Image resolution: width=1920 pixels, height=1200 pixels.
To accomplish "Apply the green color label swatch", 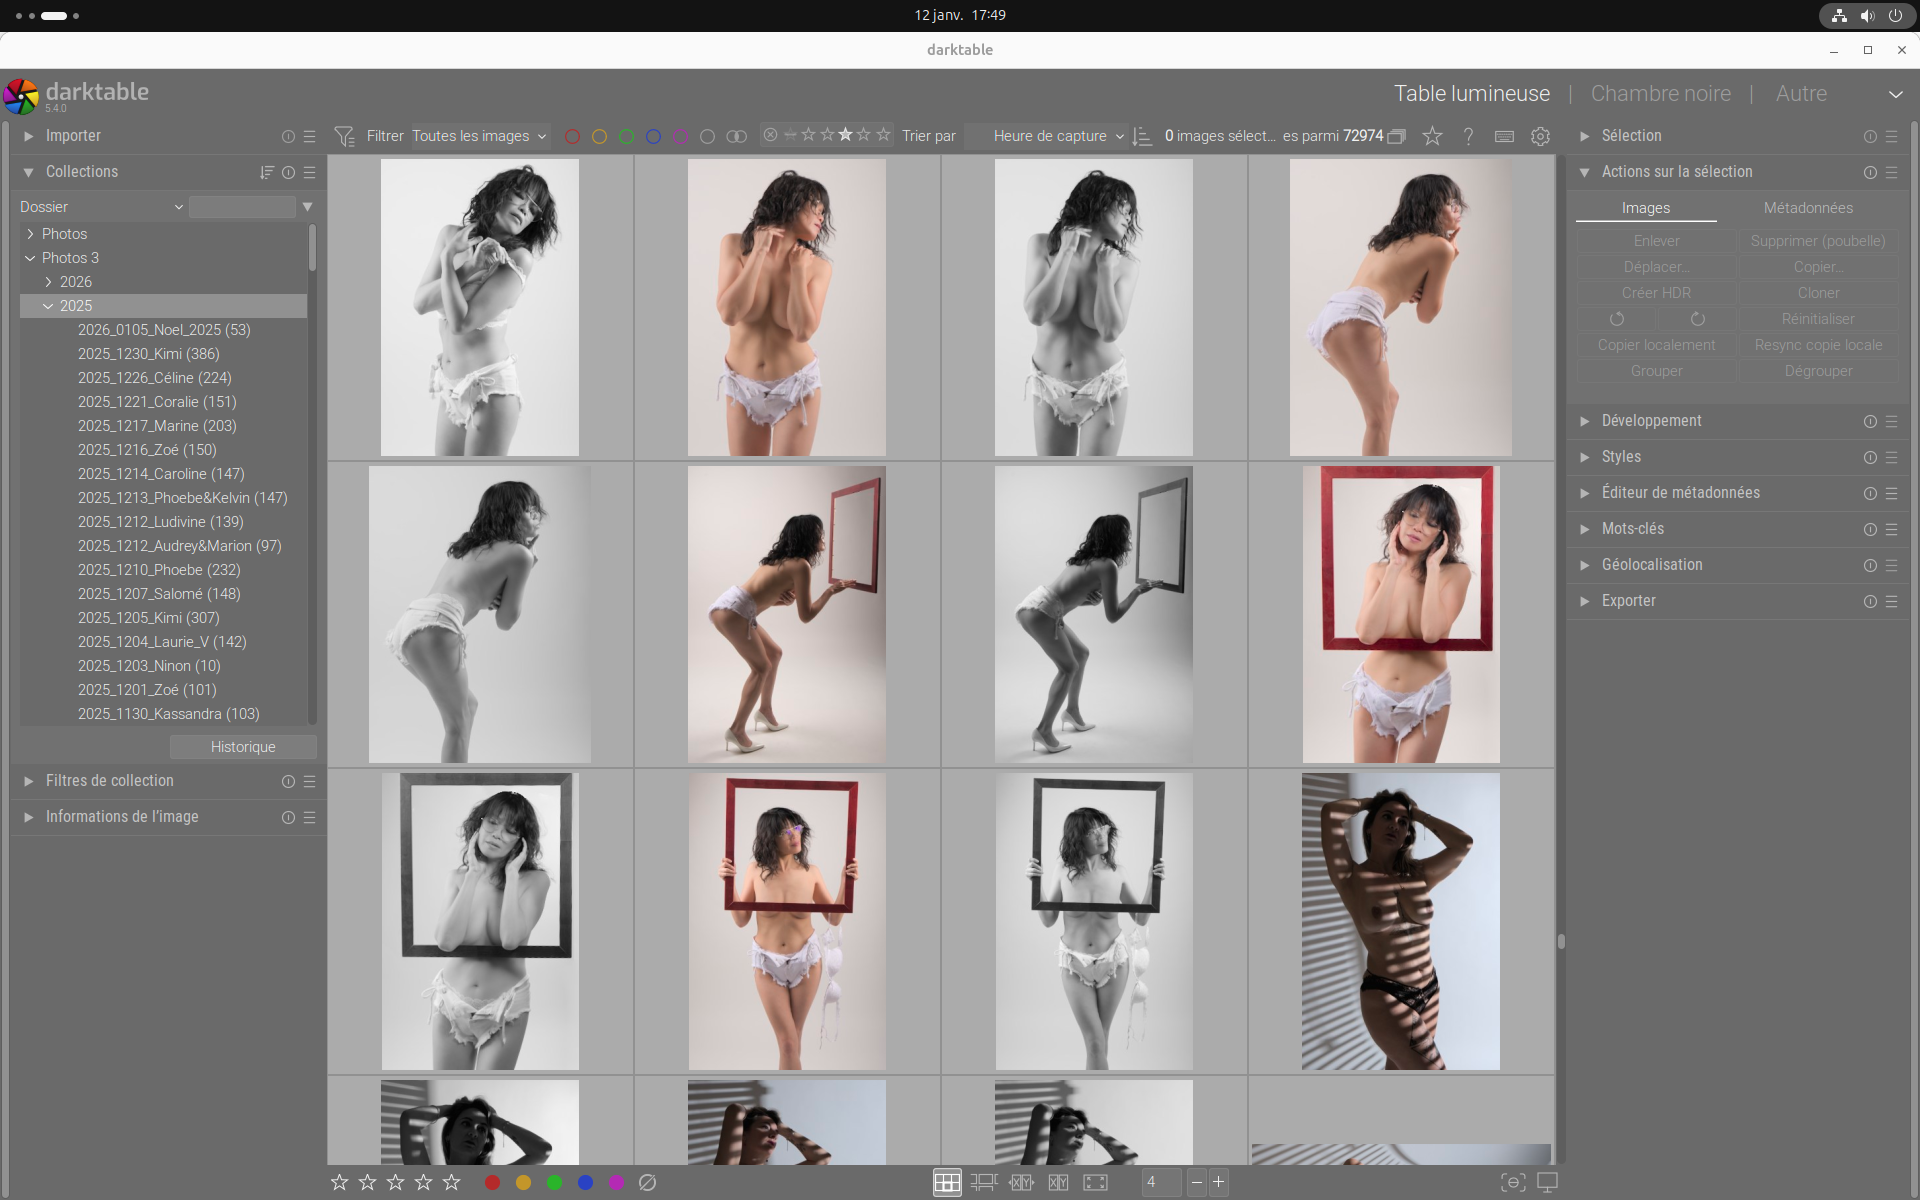I will point(554,1182).
